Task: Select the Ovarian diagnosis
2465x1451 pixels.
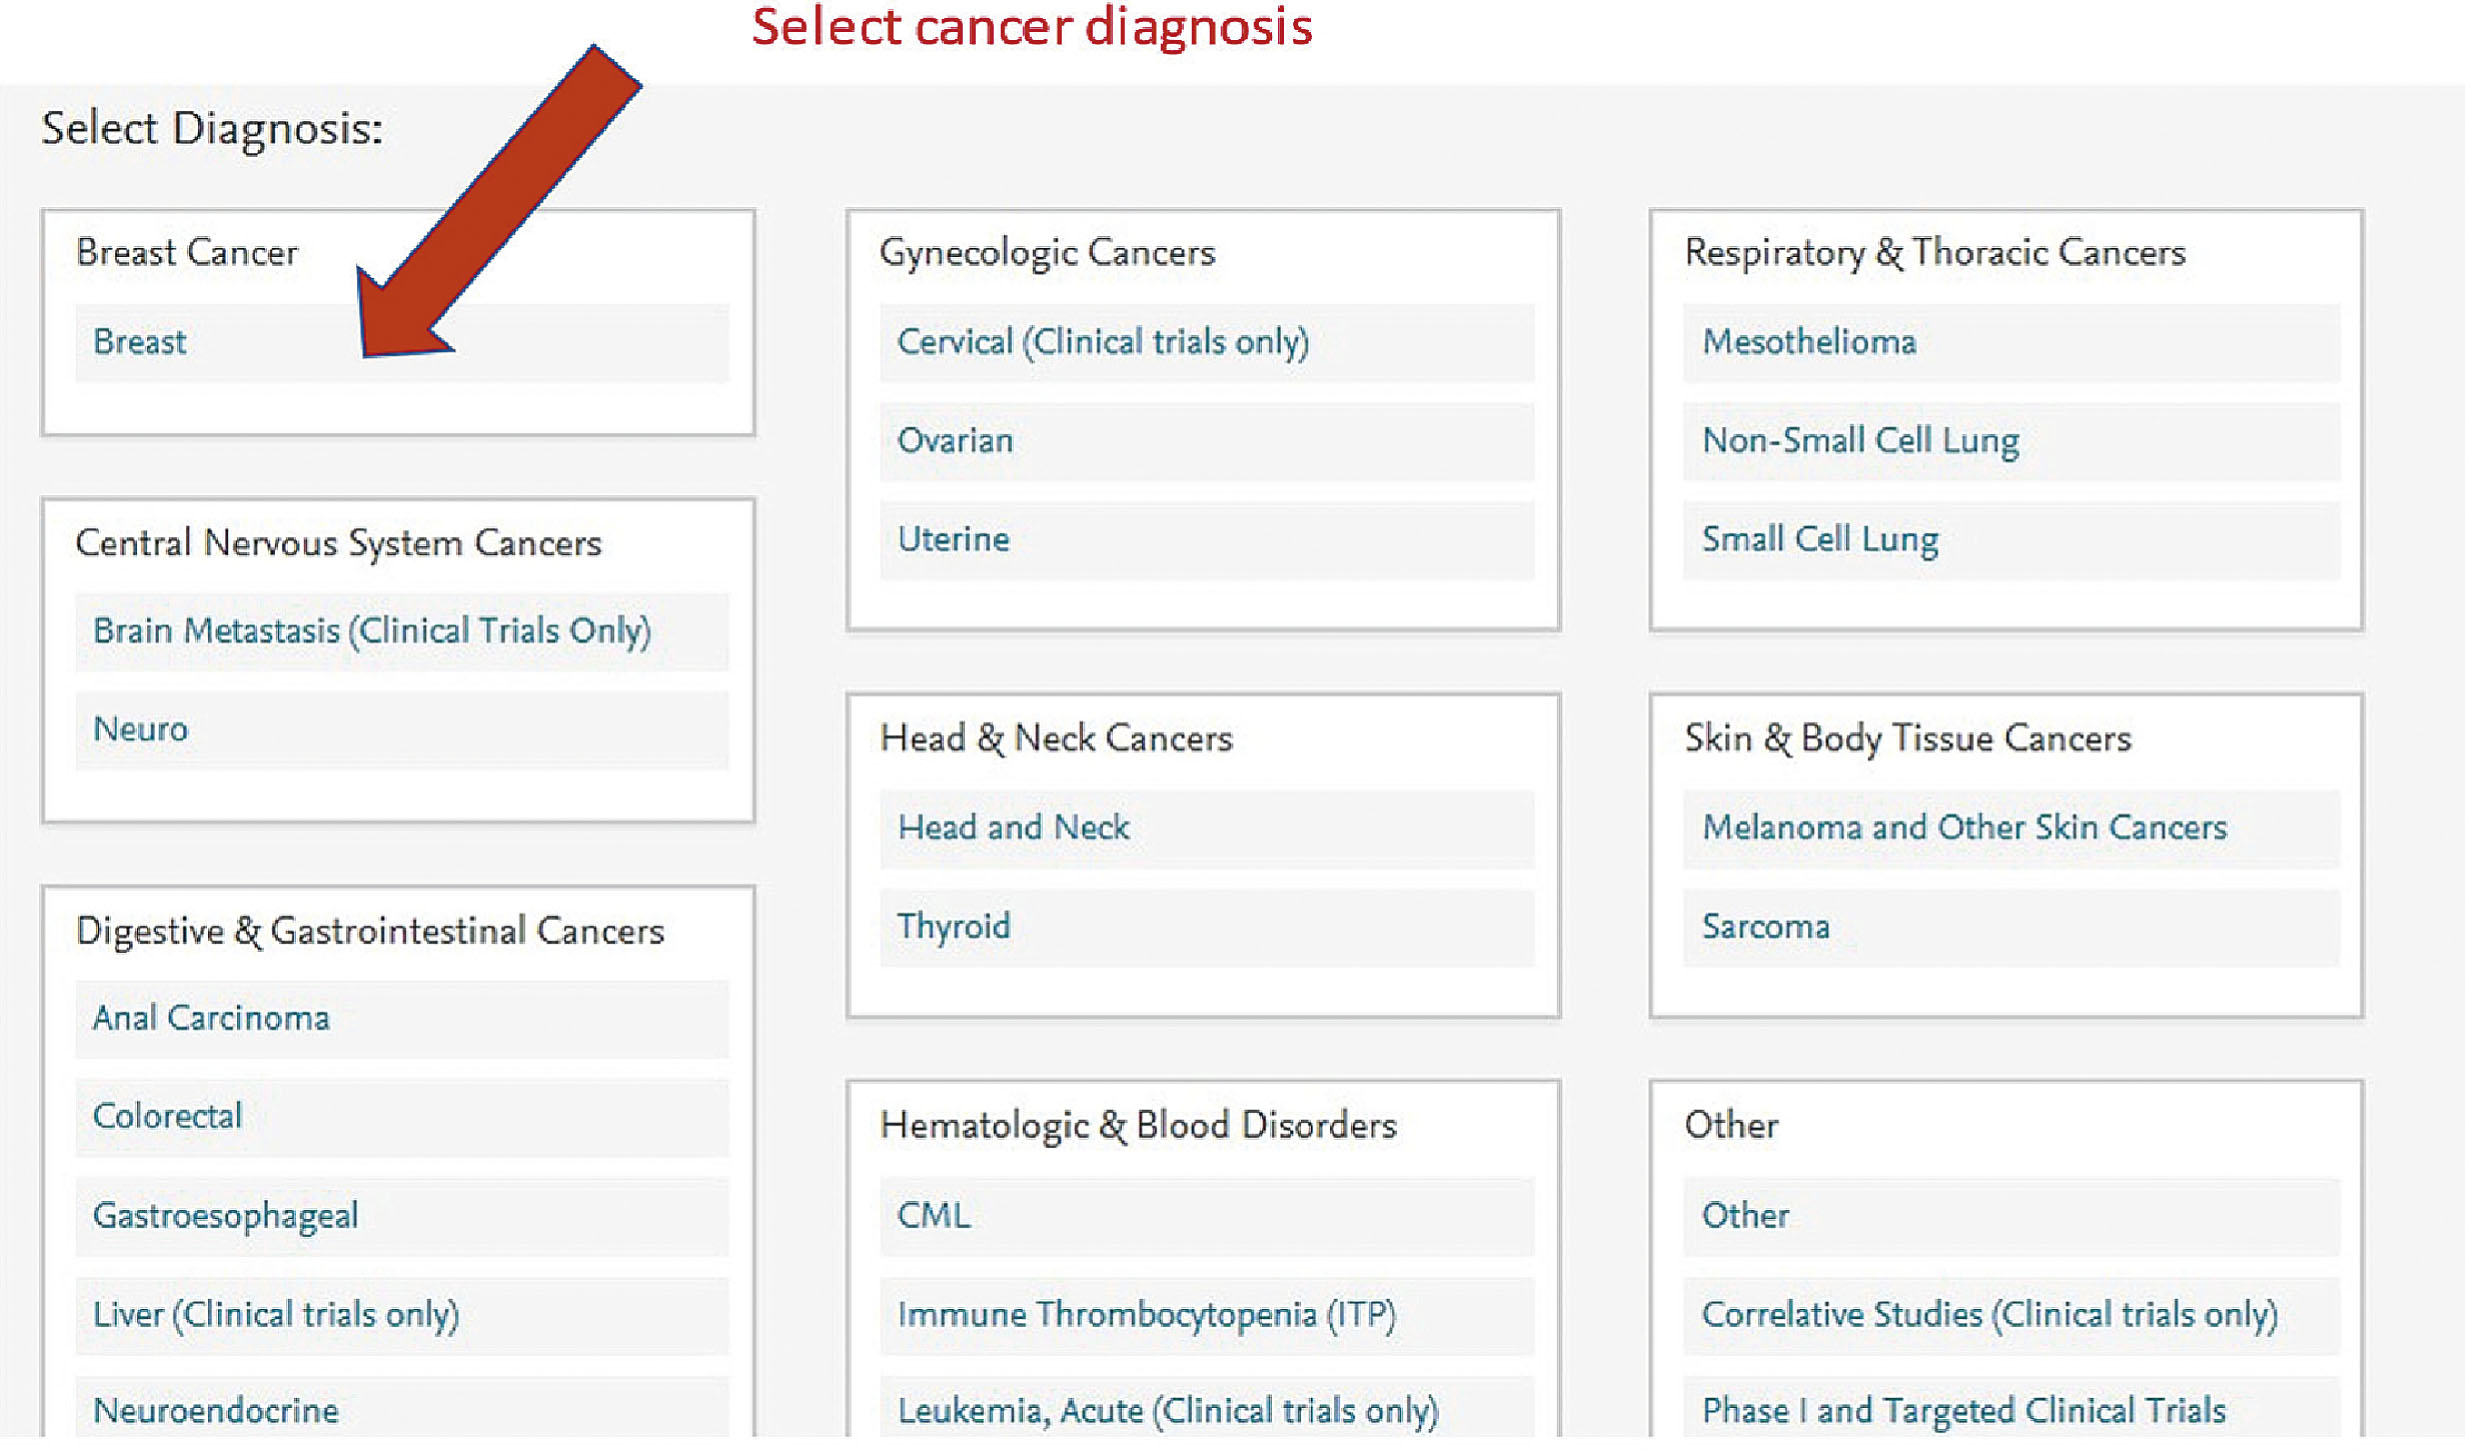Action: pyautogui.click(x=954, y=441)
